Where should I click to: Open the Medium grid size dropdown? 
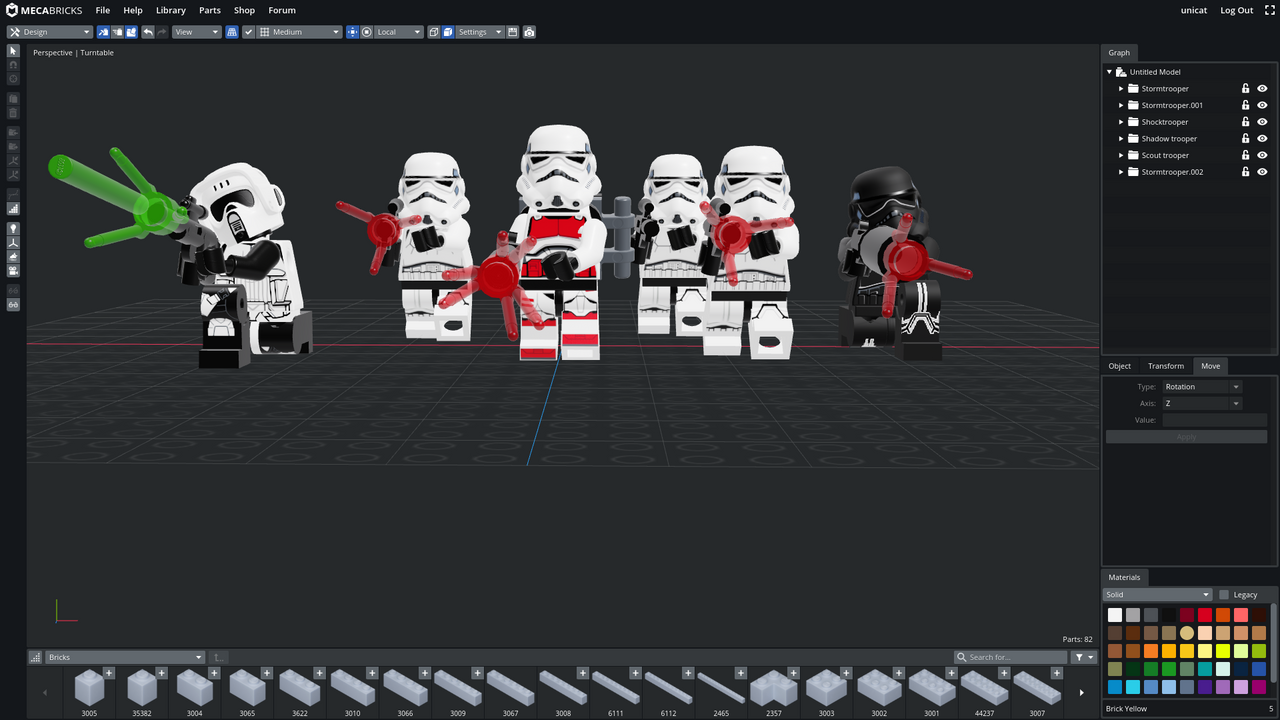coord(300,32)
